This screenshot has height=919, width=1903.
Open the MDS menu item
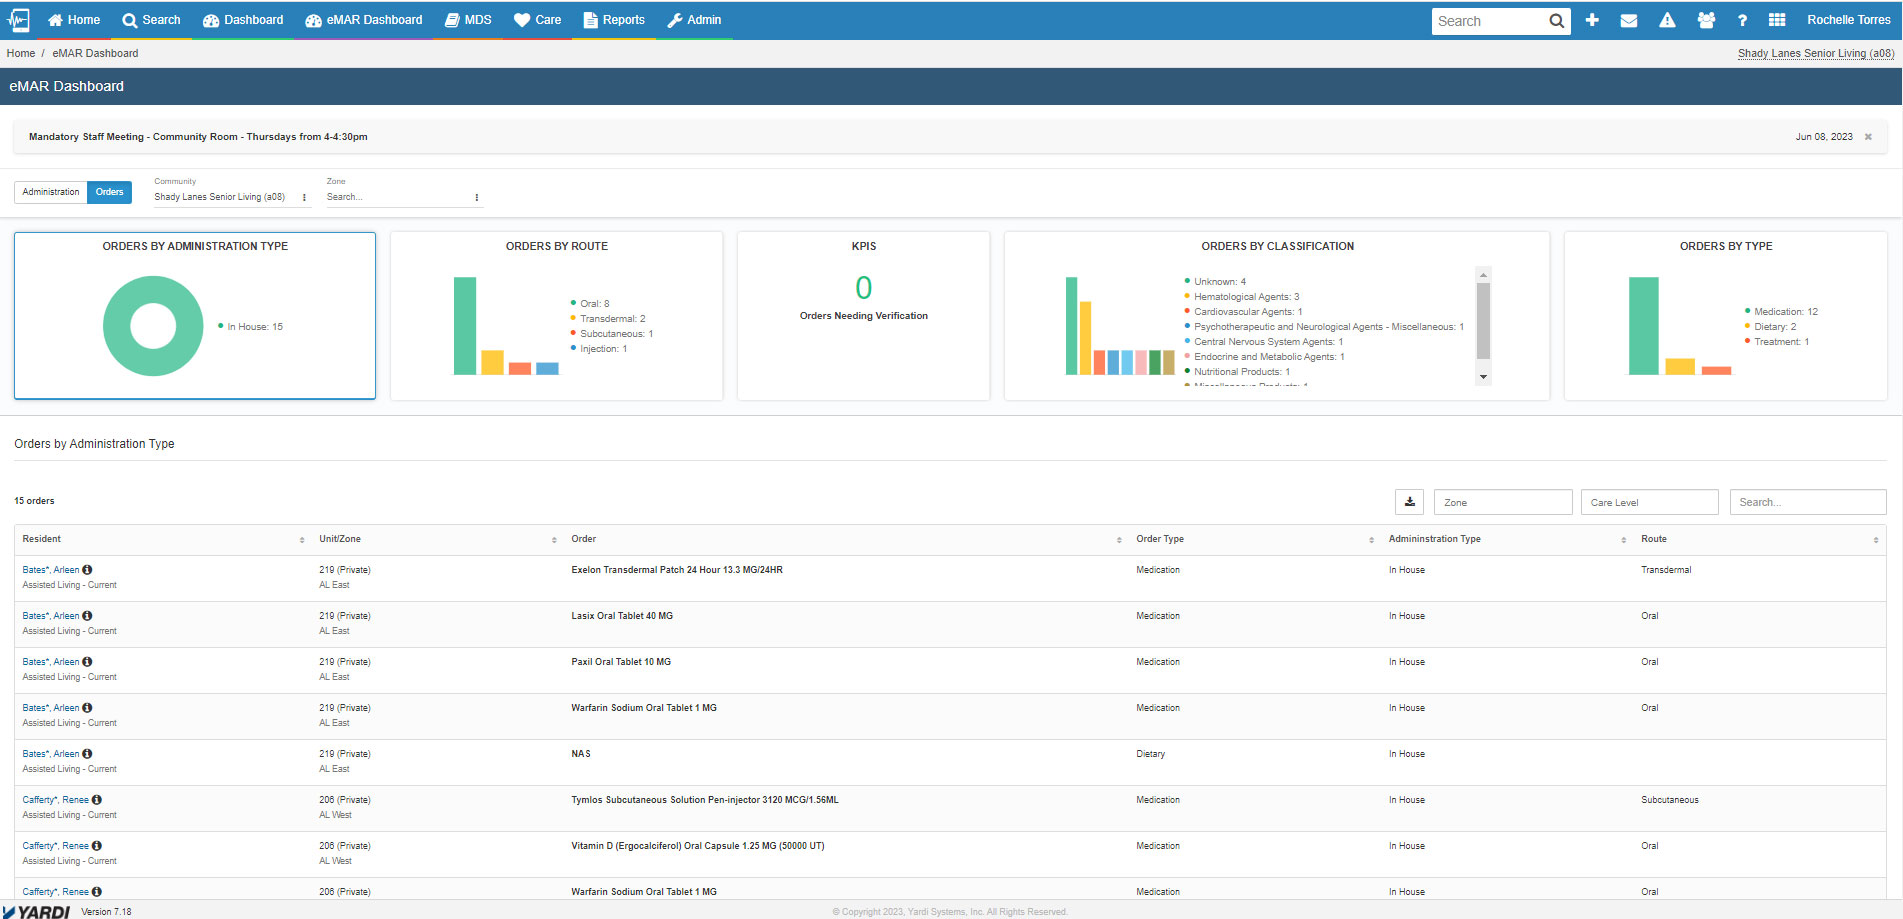coord(468,19)
